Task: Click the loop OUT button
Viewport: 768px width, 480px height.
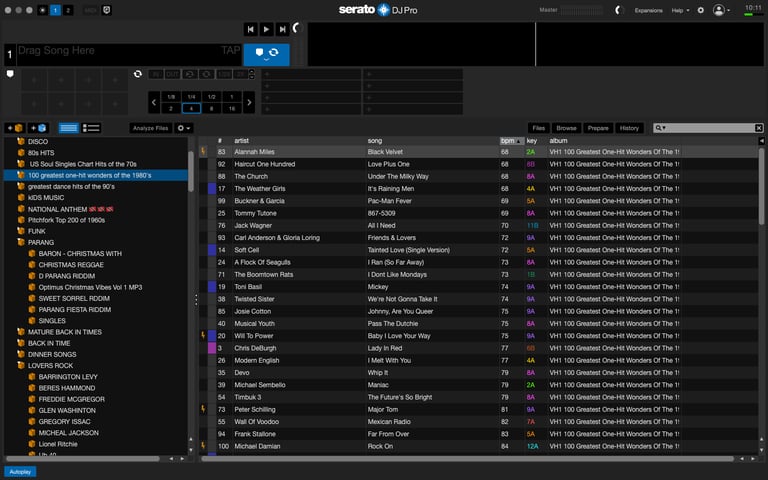Action: 172,74
